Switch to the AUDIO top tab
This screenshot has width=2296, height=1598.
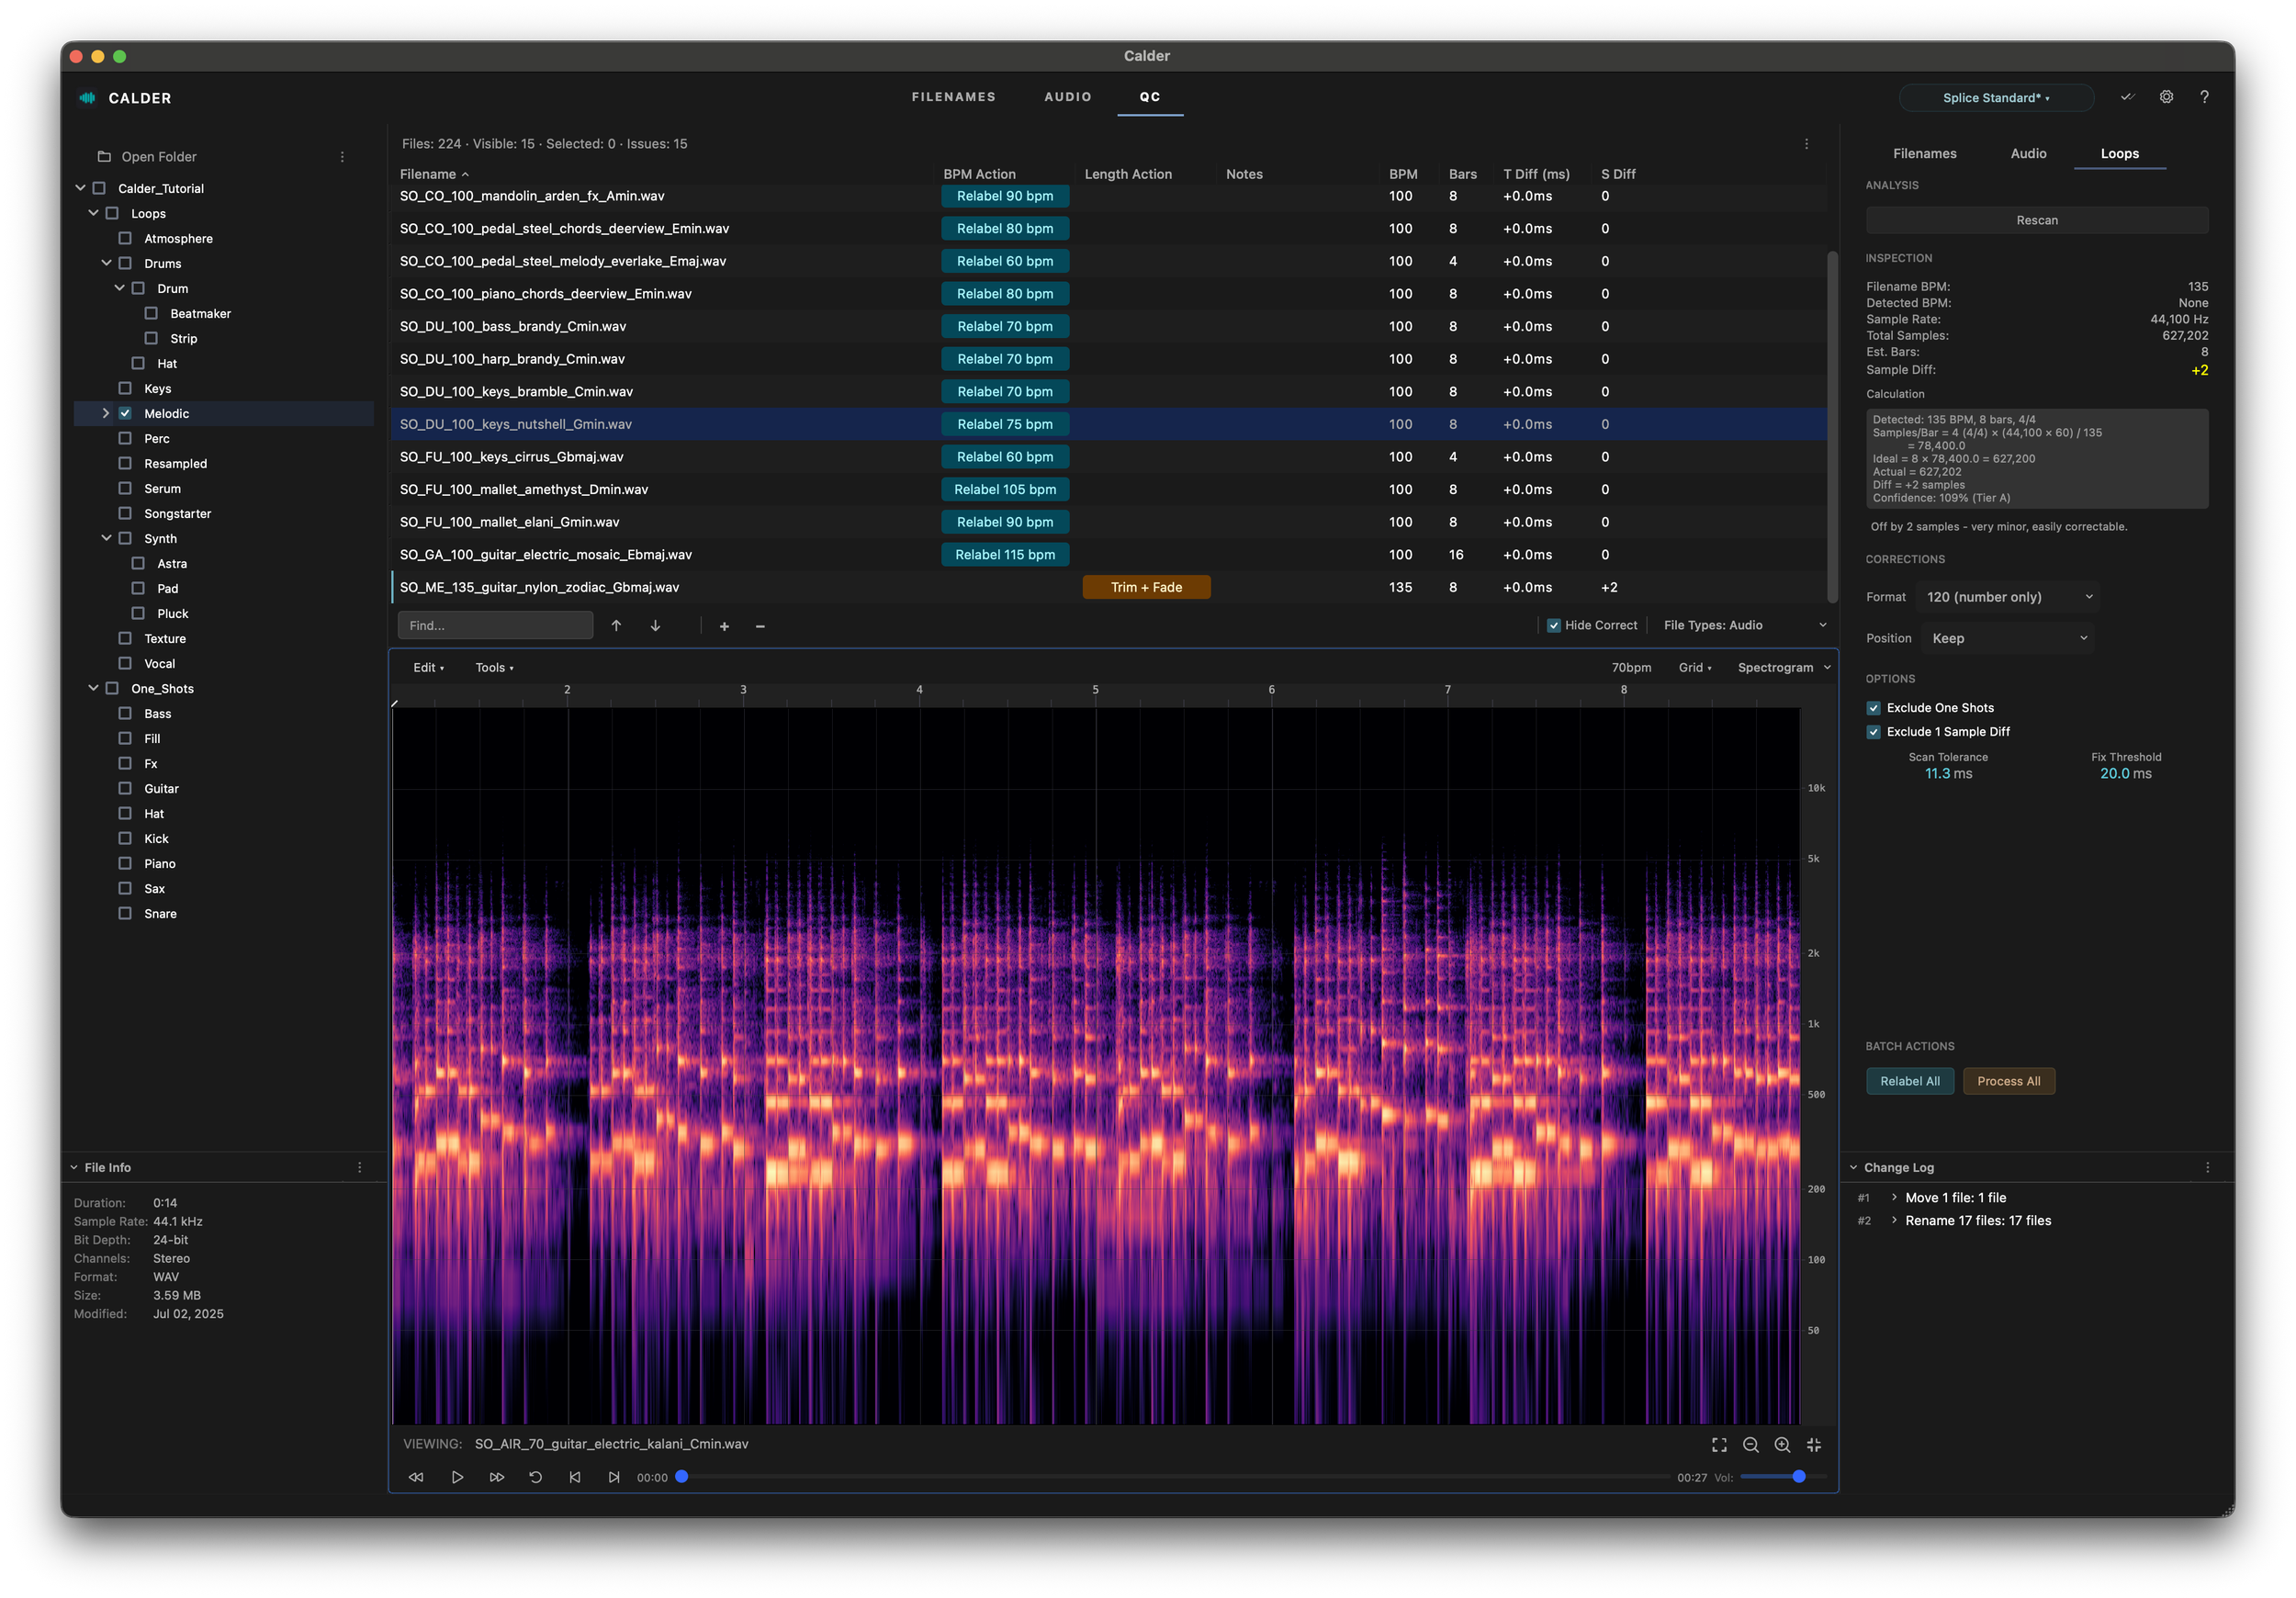(1067, 97)
